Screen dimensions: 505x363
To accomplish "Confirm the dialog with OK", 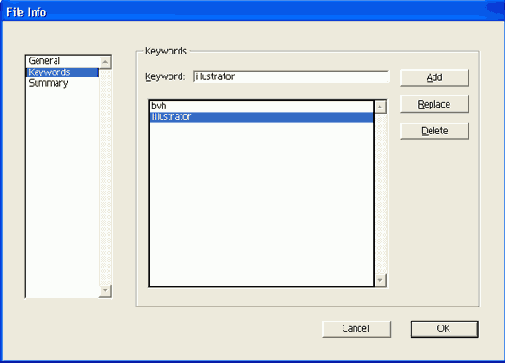I will pos(444,329).
